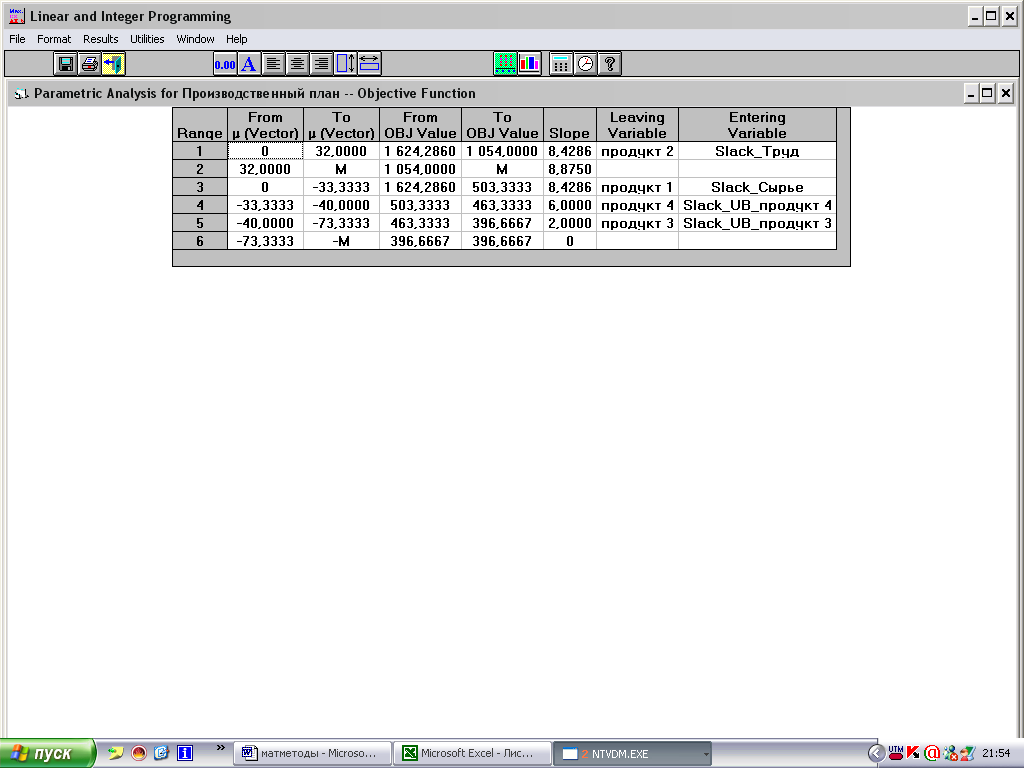
Task: Click the -M cell in row 6
Action: pyautogui.click(x=341, y=241)
